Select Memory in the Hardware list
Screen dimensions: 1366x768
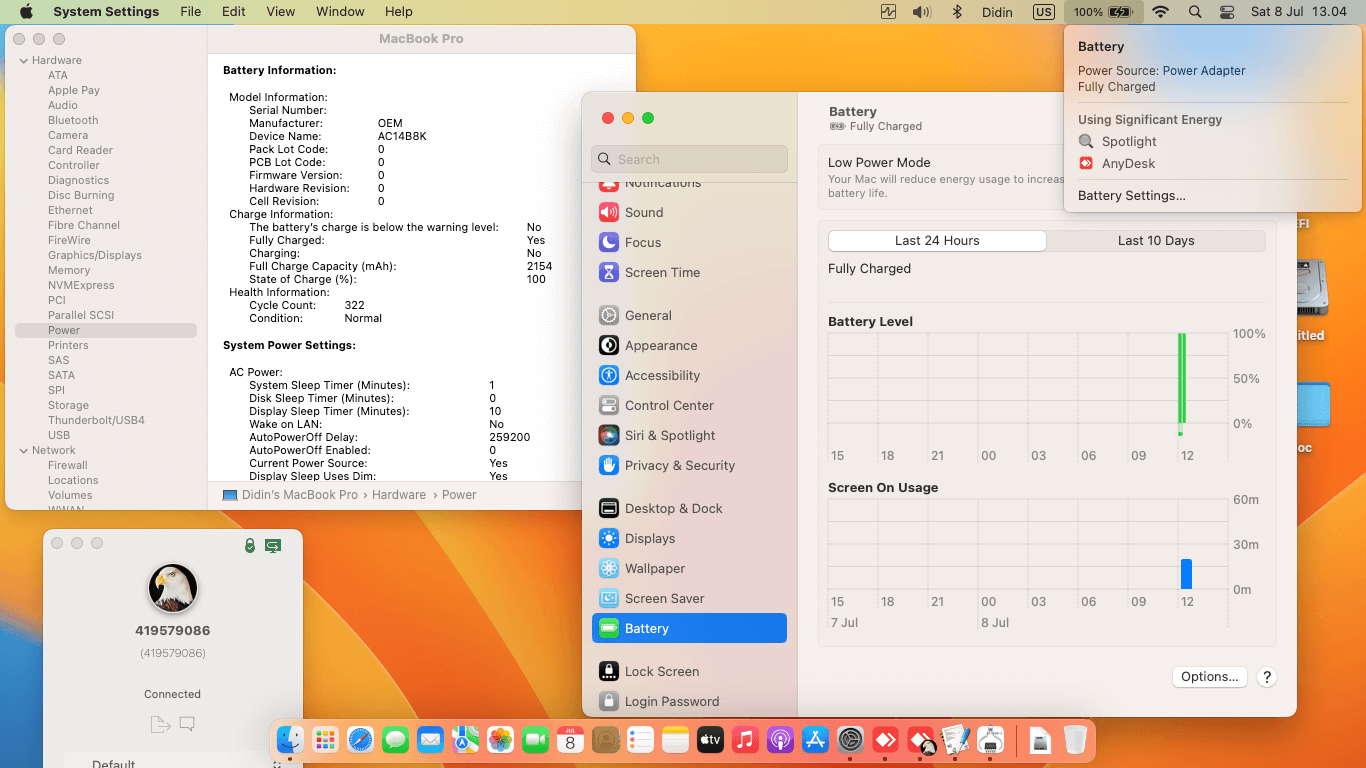(x=69, y=270)
